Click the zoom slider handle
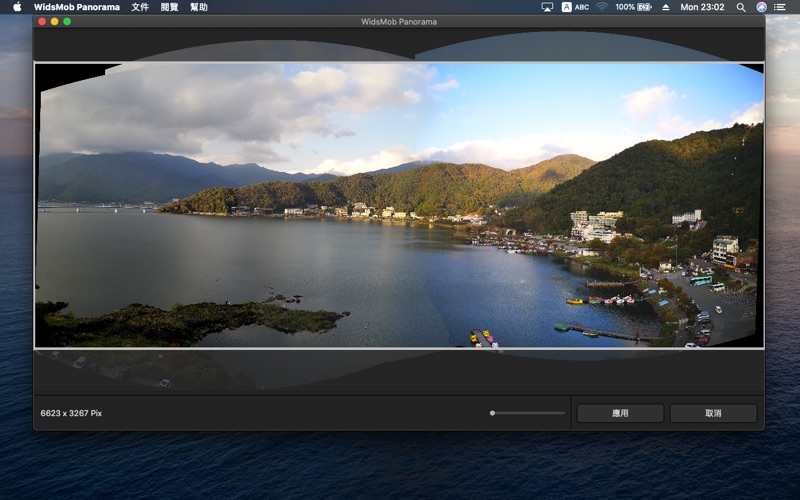This screenshot has width=800, height=500. [492, 413]
